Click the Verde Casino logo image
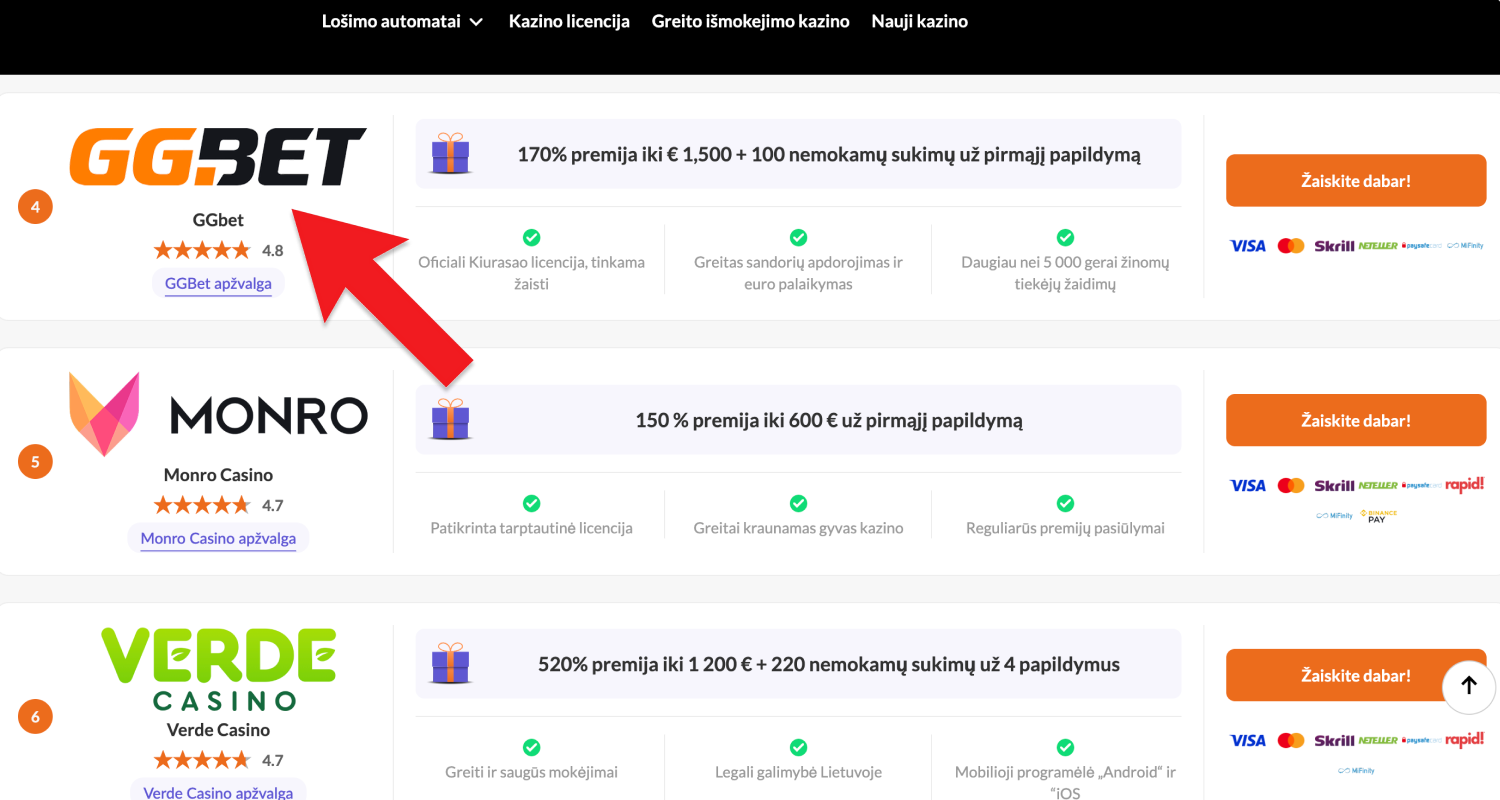 pos(218,669)
